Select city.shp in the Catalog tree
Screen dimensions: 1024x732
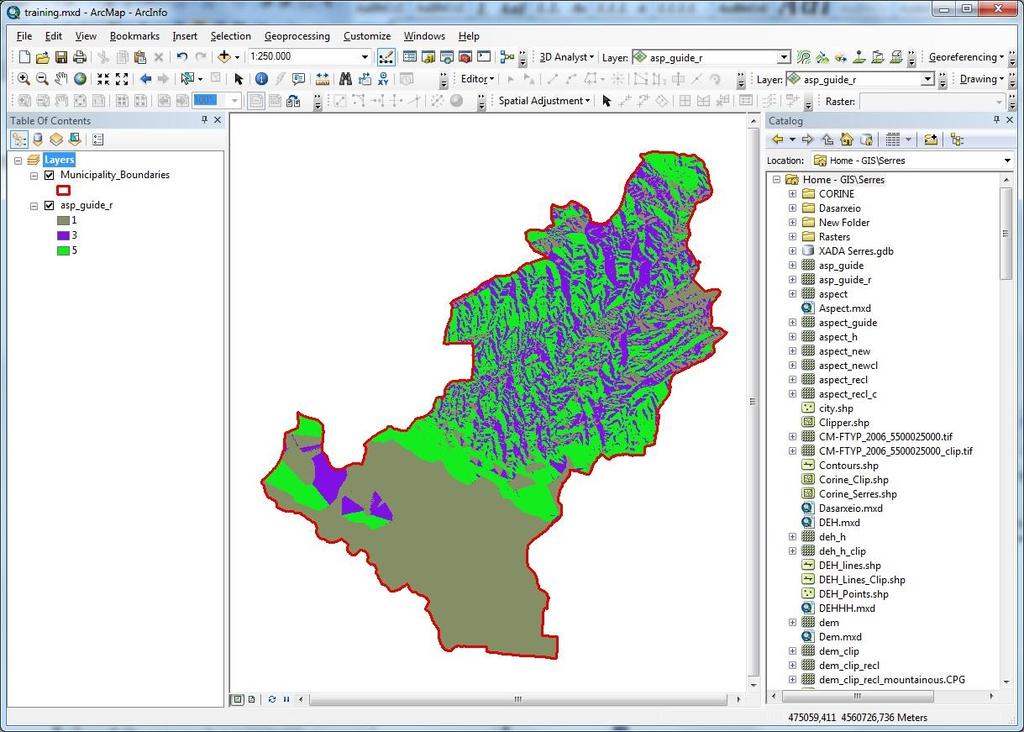(x=836, y=408)
